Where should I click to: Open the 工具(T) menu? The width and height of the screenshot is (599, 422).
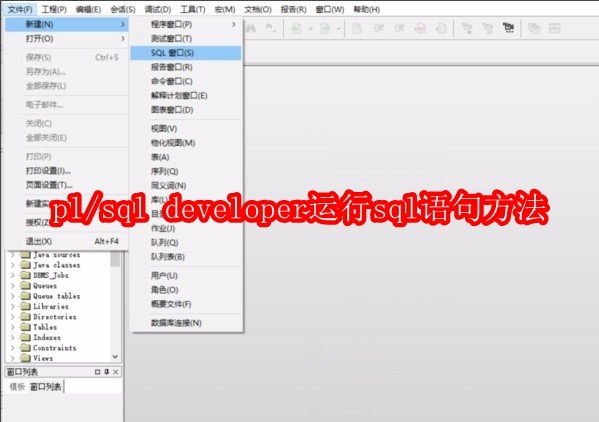(193, 9)
